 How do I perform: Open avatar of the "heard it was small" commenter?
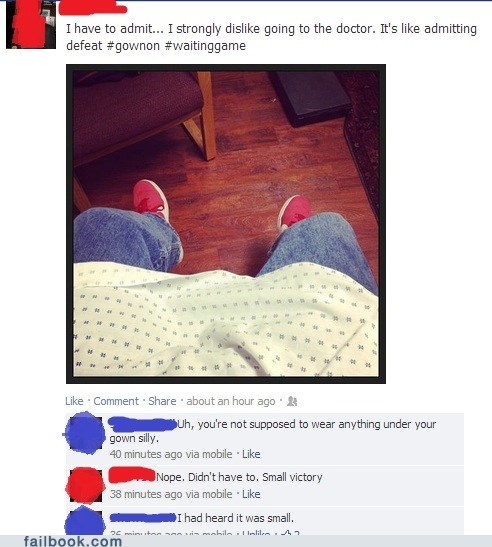[86, 522]
